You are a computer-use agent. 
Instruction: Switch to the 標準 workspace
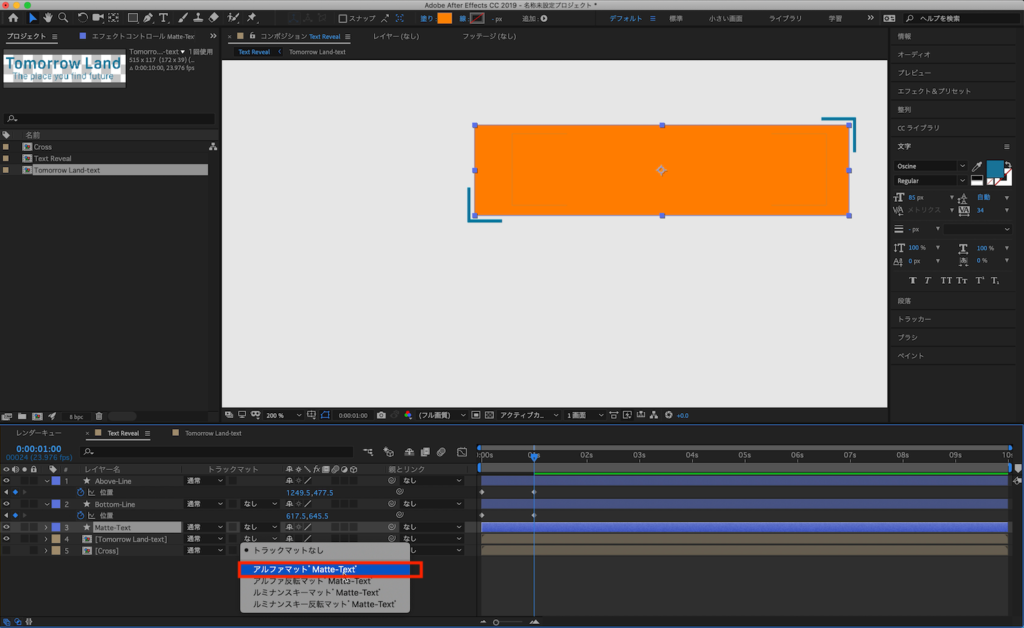pyautogui.click(x=676, y=18)
